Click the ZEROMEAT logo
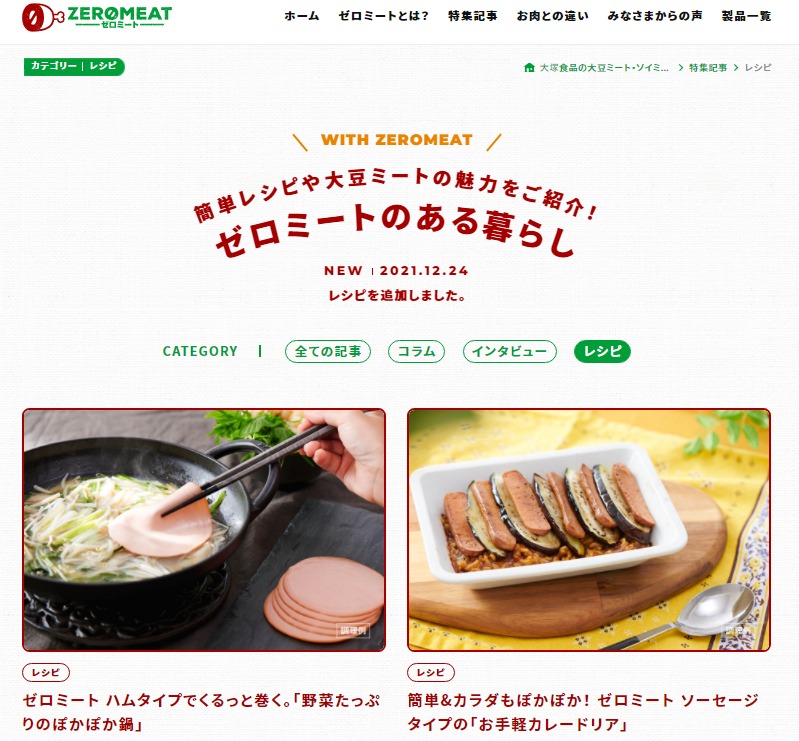This screenshot has width=799, height=741. [x=97, y=17]
